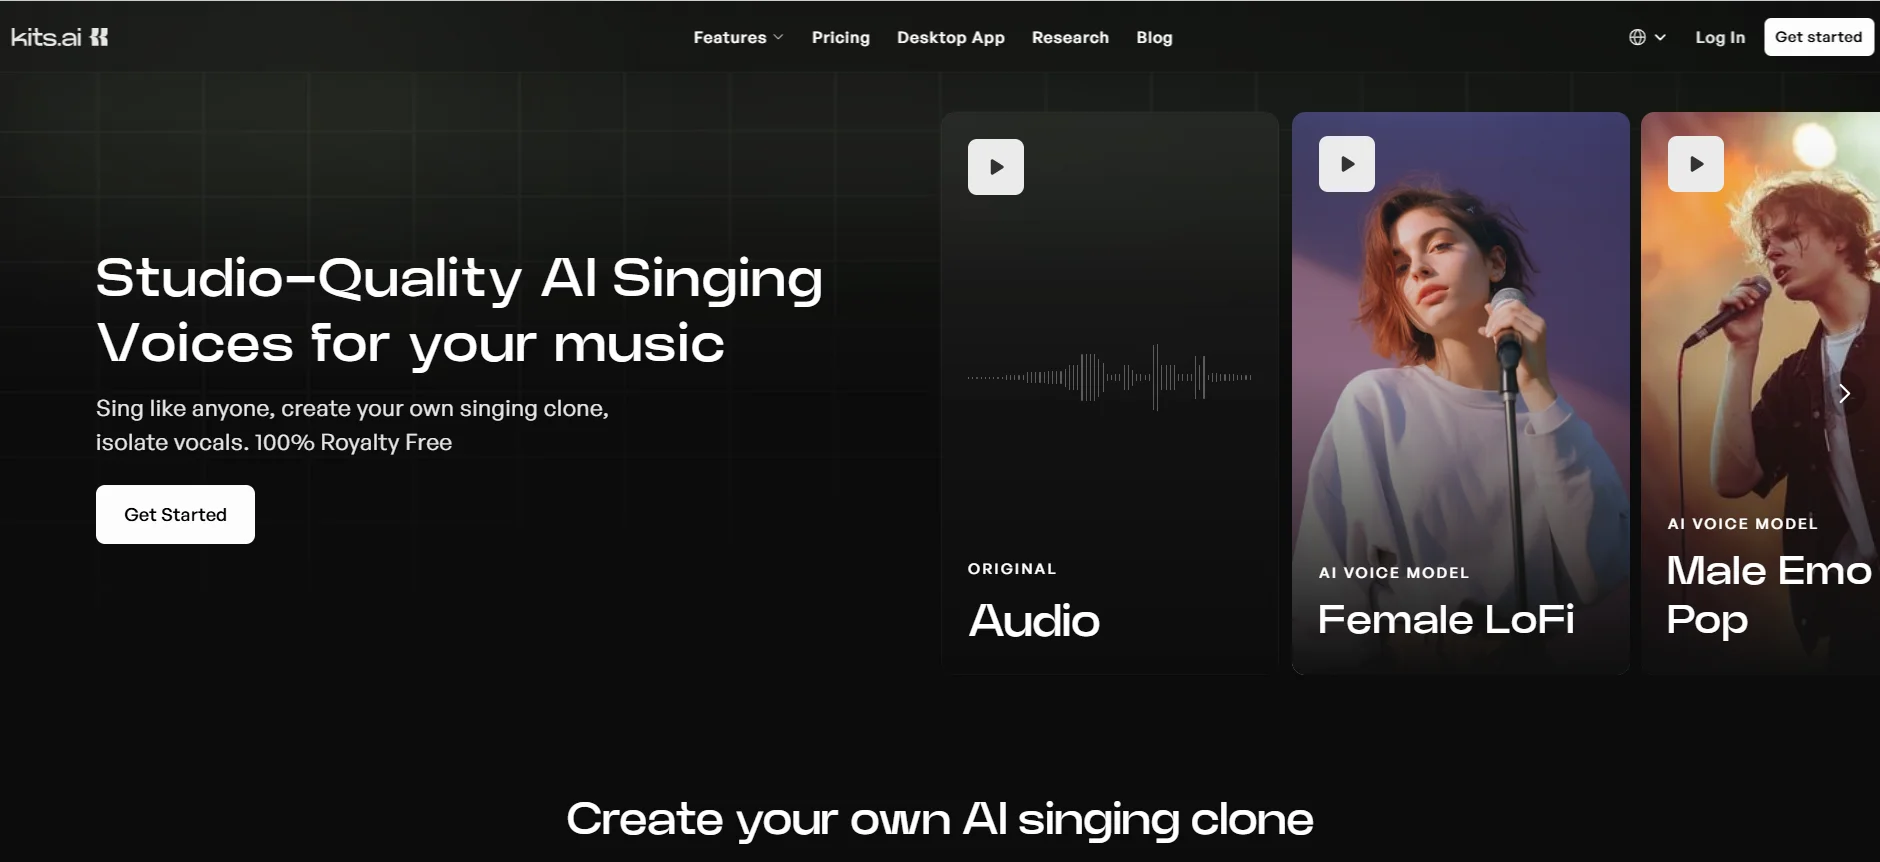Image resolution: width=1880 pixels, height=862 pixels.
Task: Click Log In in the header
Action: click(x=1719, y=37)
